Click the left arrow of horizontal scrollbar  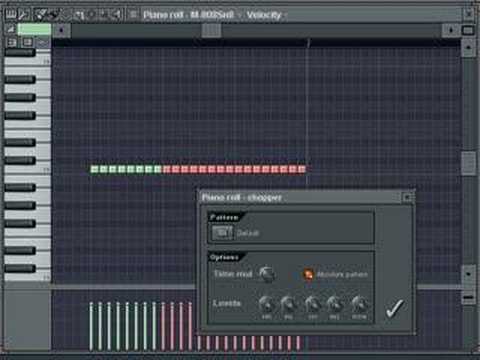pyautogui.click(x=61, y=30)
